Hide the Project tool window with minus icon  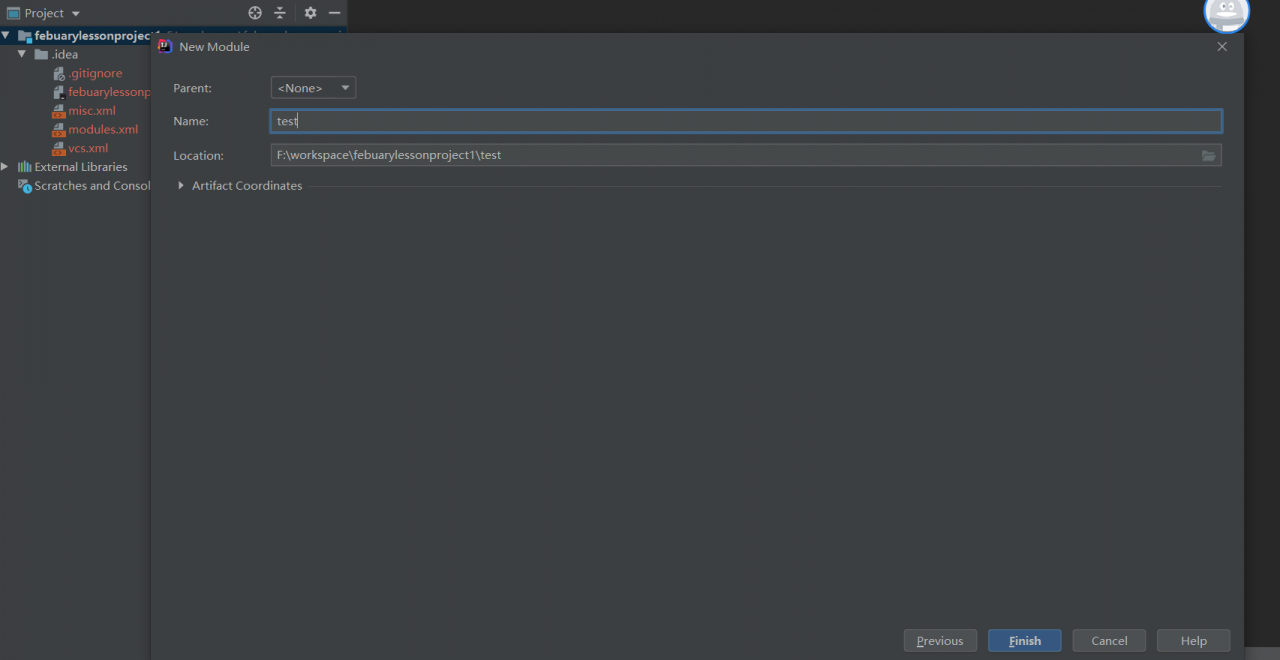[x=334, y=13]
